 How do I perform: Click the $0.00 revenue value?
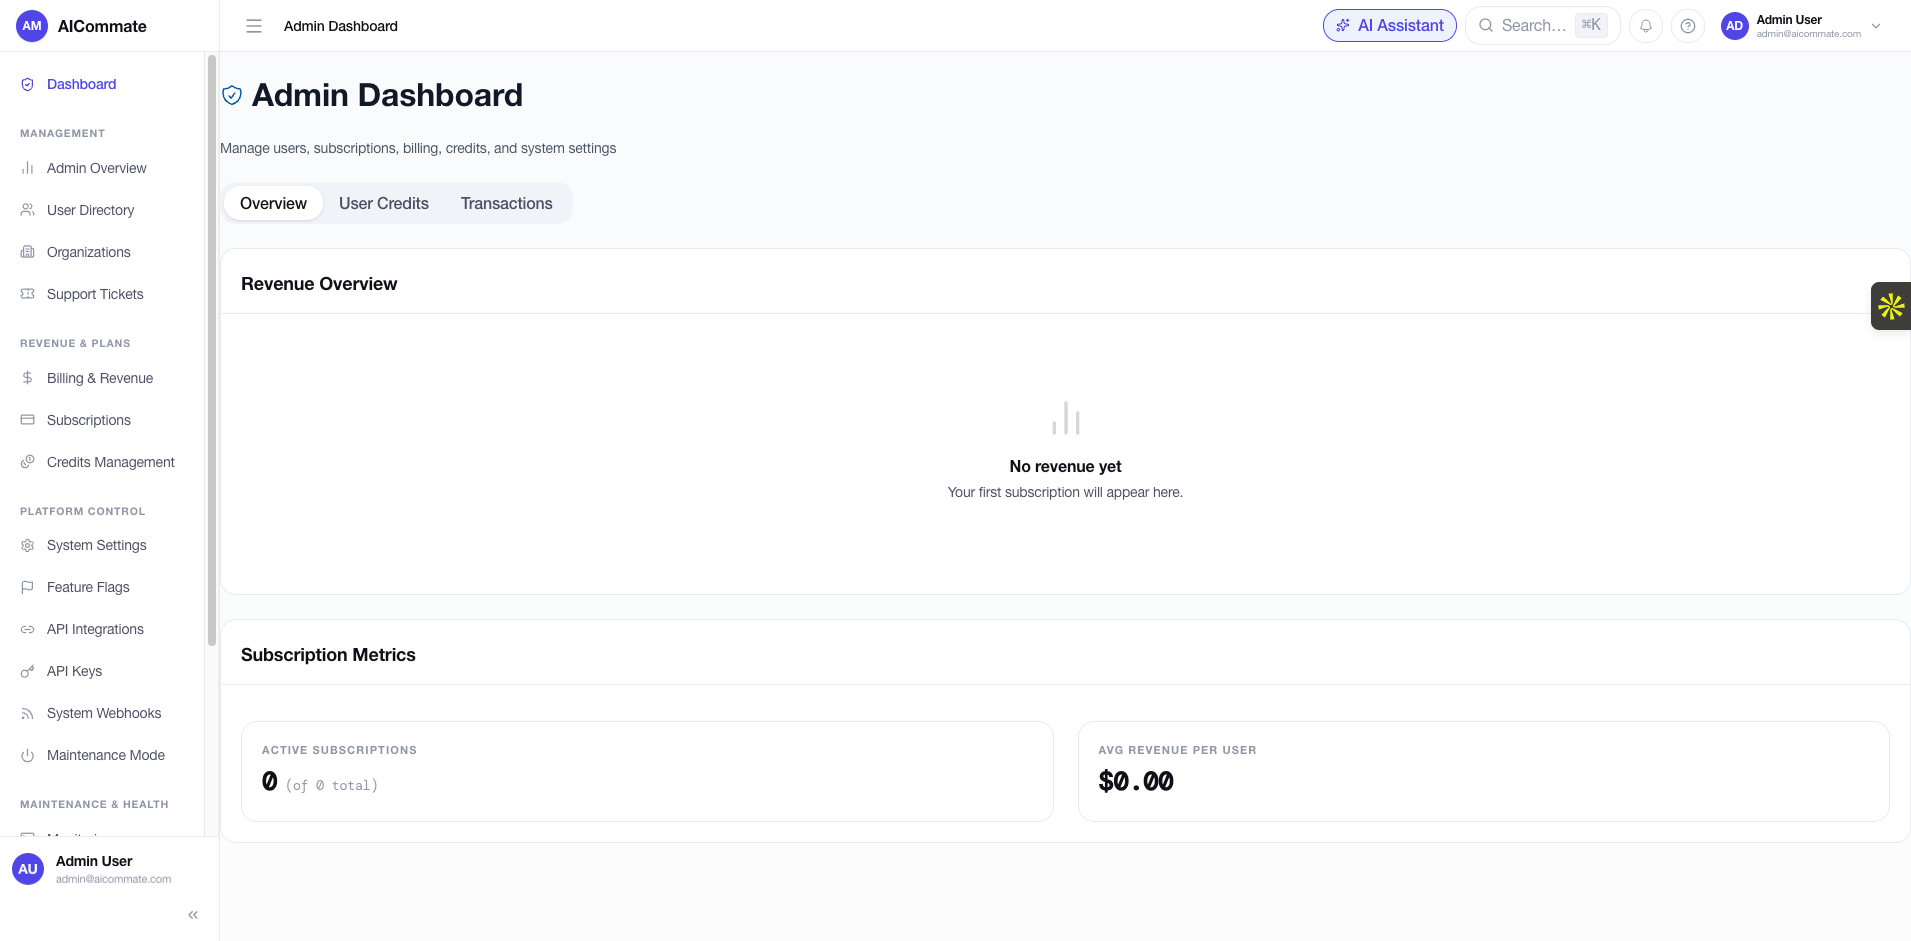[1136, 781]
